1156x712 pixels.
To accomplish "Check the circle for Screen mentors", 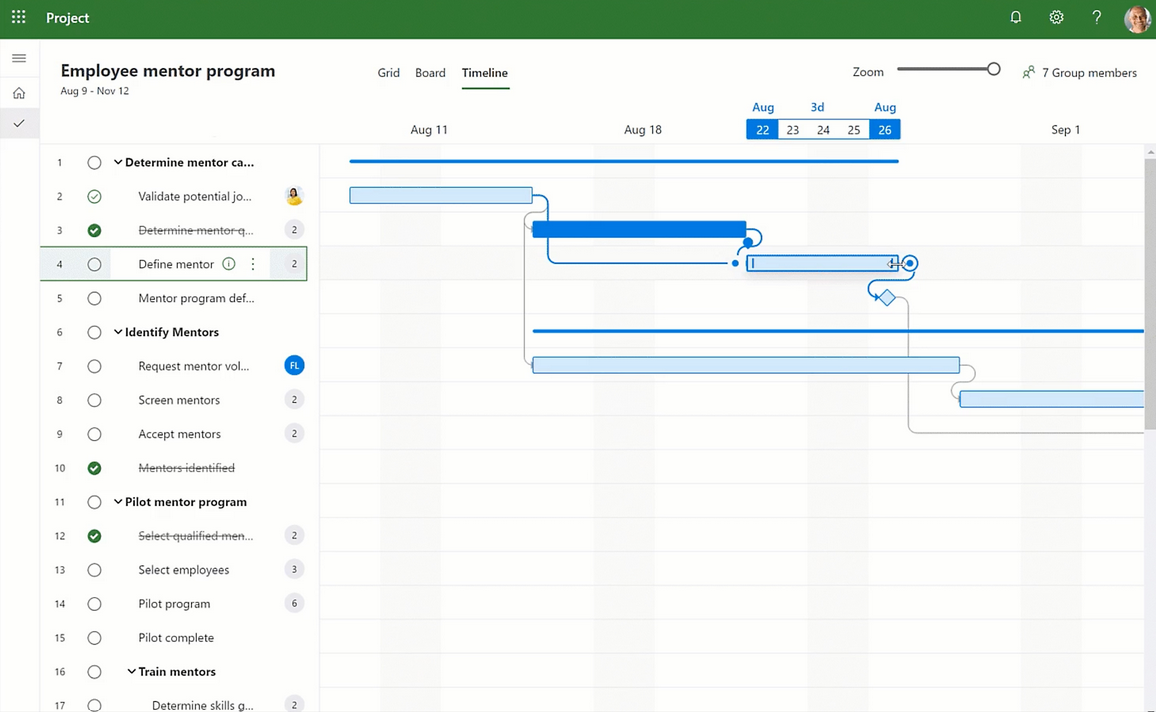I will point(94,399).
